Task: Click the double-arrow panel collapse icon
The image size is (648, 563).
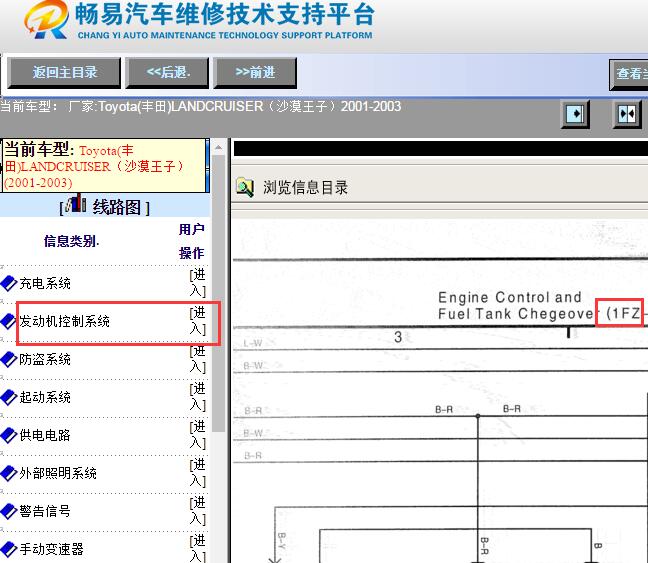Action: pos(627,114)
